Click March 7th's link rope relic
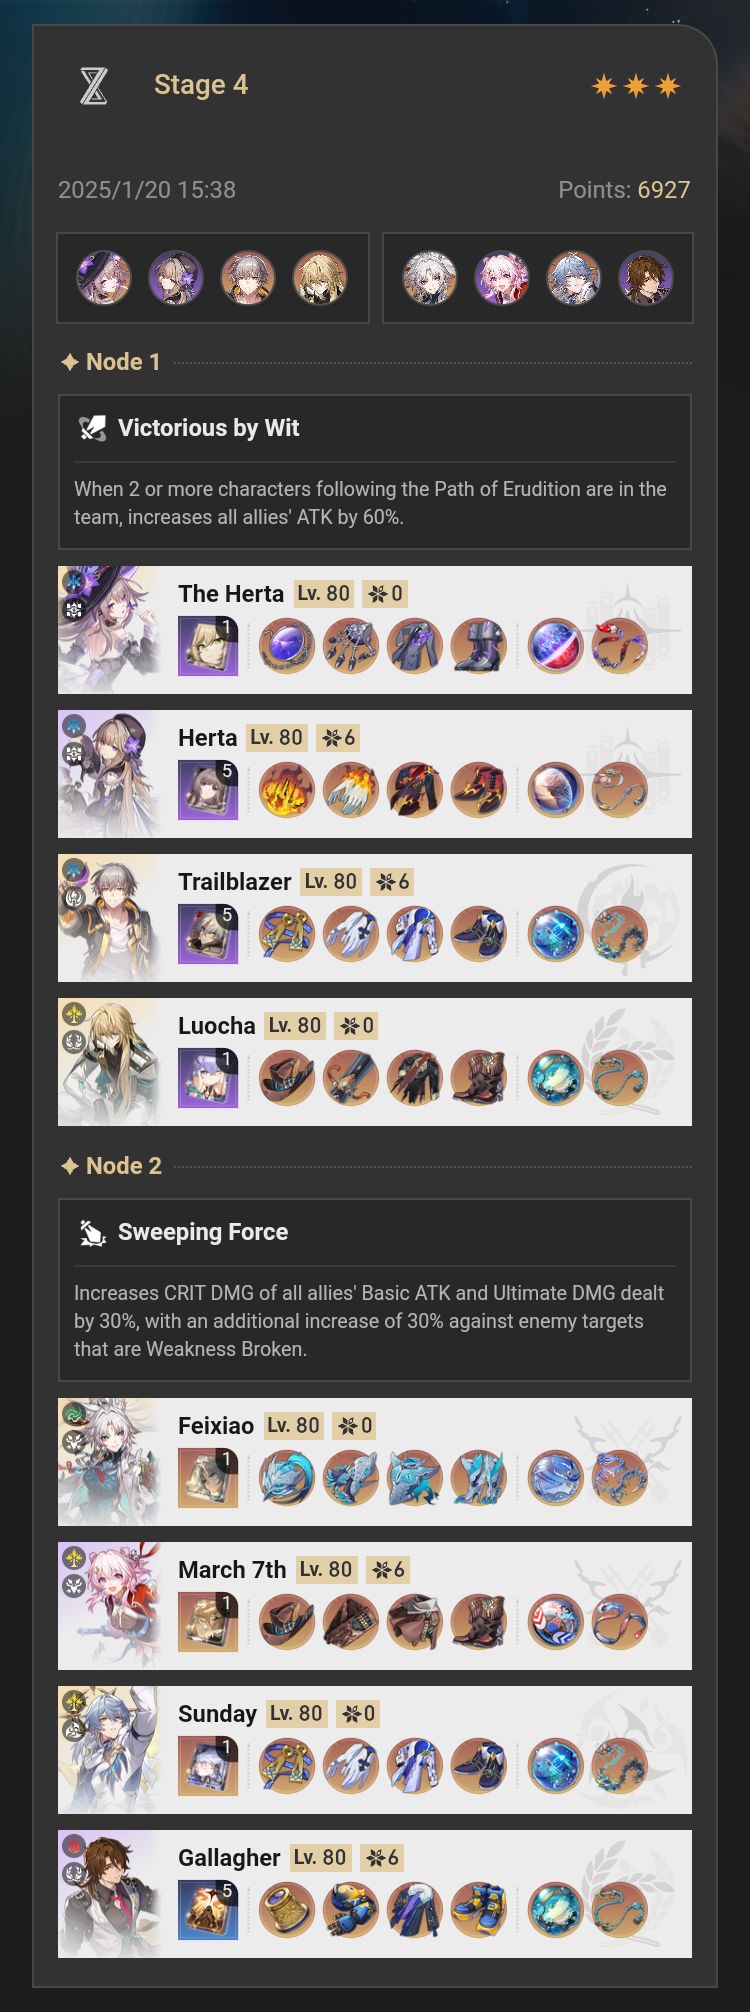 tap(619, 1622)
